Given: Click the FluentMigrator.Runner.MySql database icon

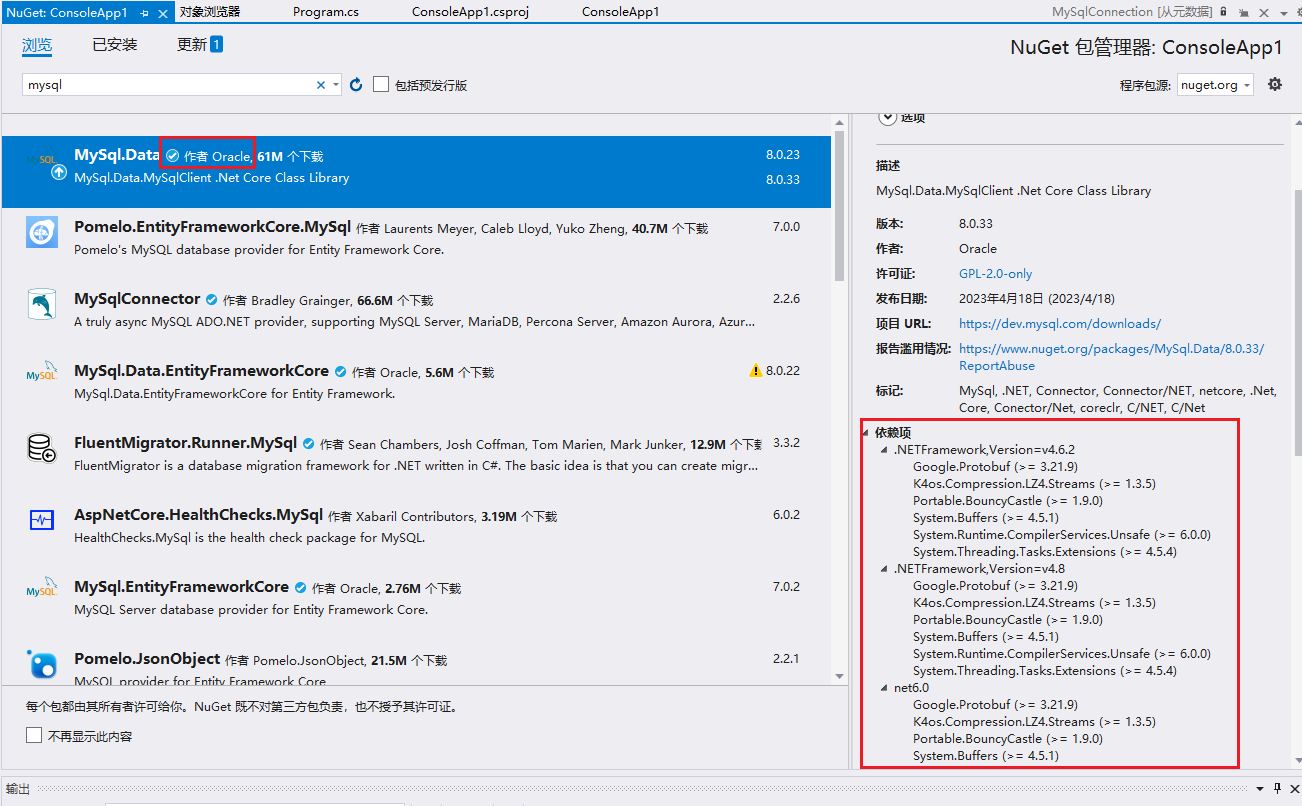Looking at the screenshot, I should pos(42,448).
